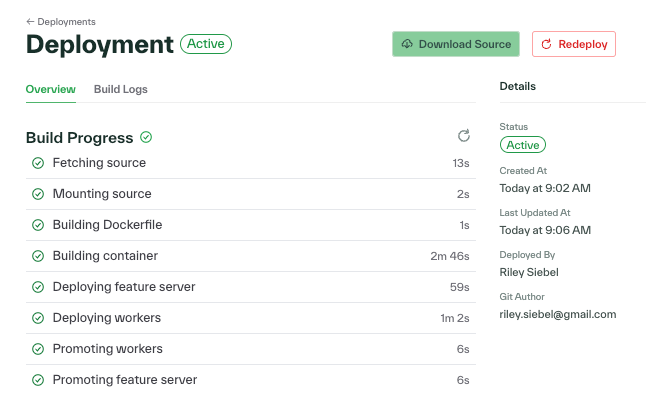Click the check icon for Building Dockerfile

pyautogui.click(x=38, y=225)
